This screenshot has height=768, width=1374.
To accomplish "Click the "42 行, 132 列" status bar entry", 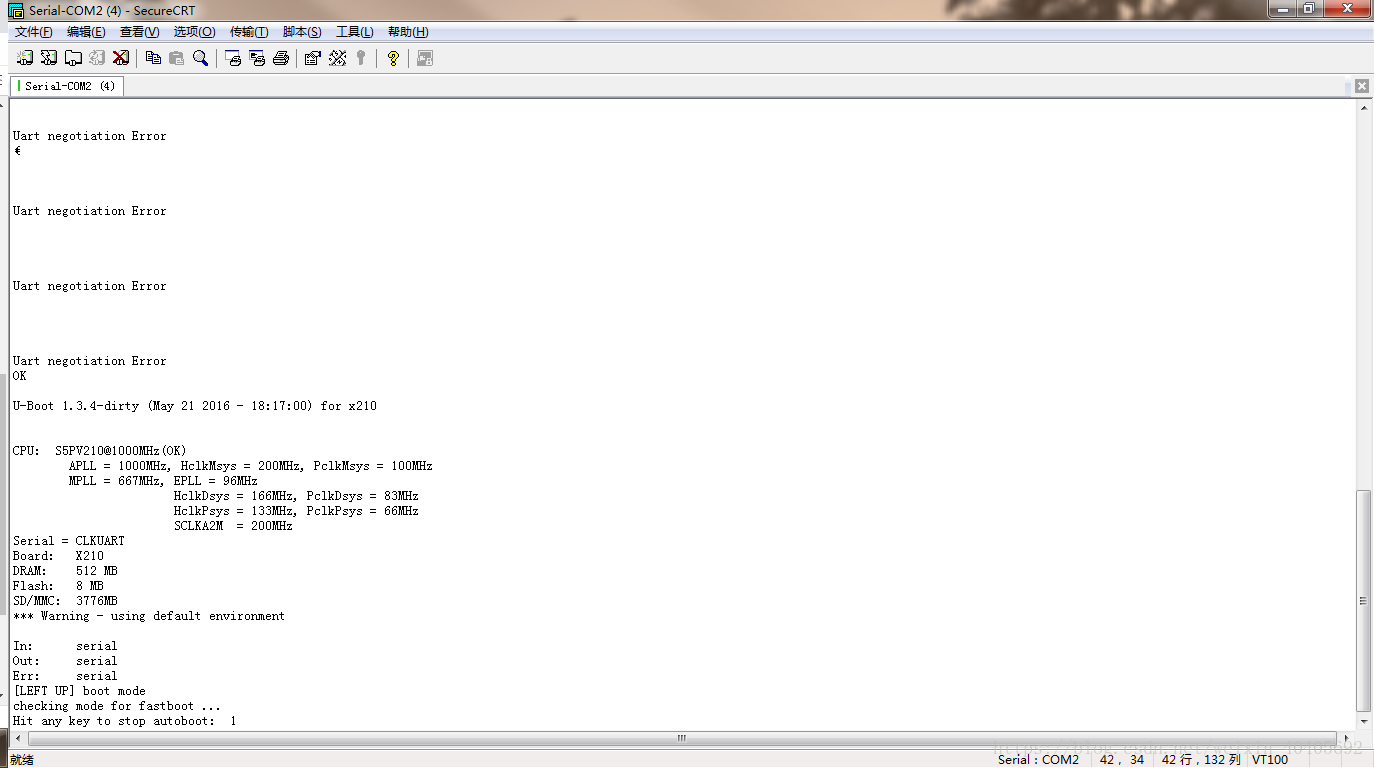I will (x=1200, y=760).
